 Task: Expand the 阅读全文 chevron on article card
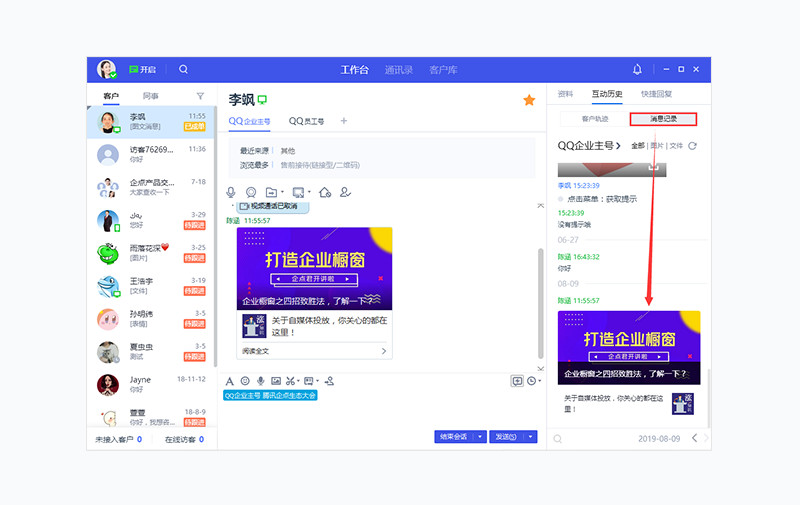(384, 351)
